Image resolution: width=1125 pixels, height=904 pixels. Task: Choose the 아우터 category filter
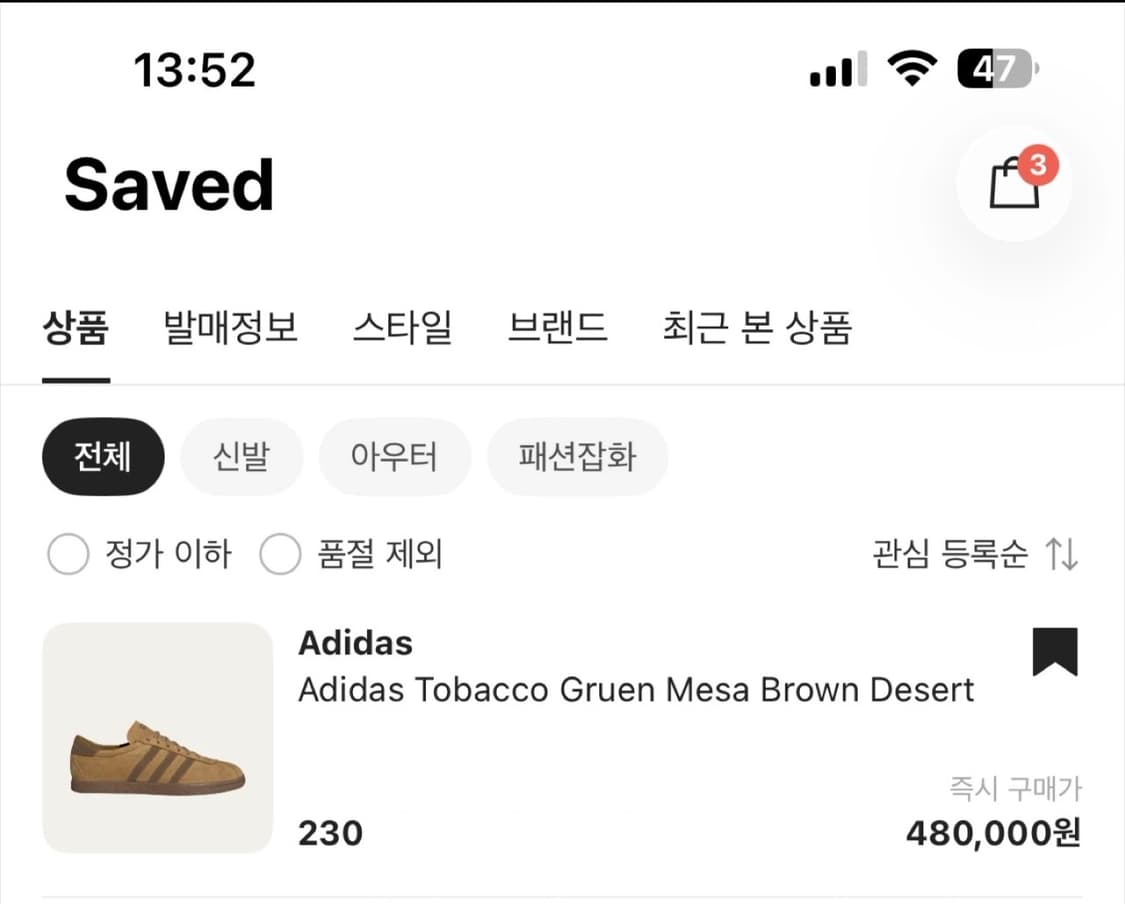pos(395,456)
